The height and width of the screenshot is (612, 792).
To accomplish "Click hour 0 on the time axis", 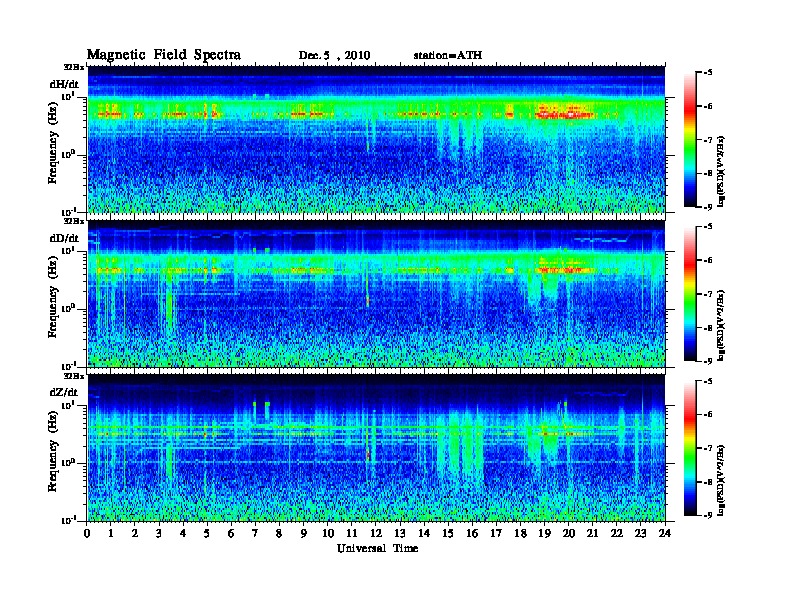I will [87, 533].
